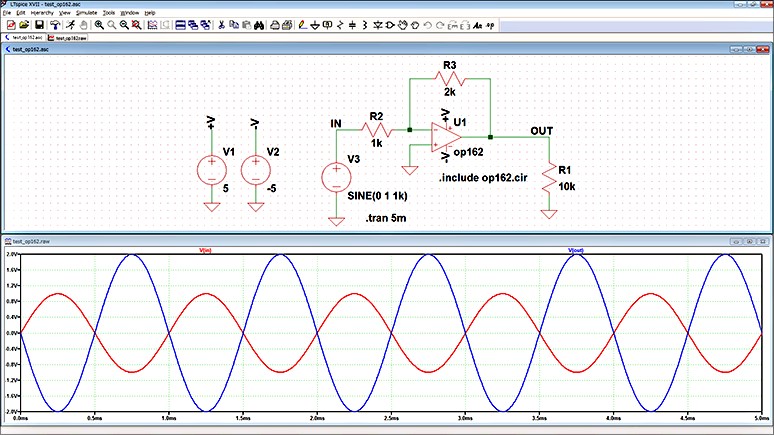Click the Text 'Aa' tool icon
Viewport: 774px width, 435px height.
coord(478,24)
